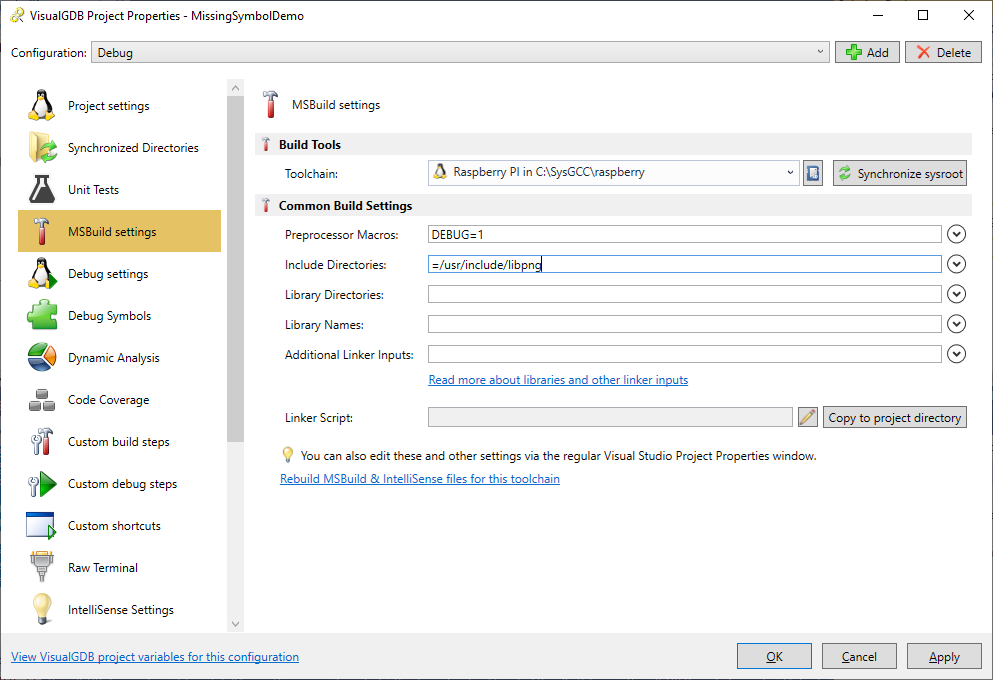The width and height of the screenshot is (993, 680).
Task: Click the Raw Terminal serial connector icon
Action: [x=42, y=567]
